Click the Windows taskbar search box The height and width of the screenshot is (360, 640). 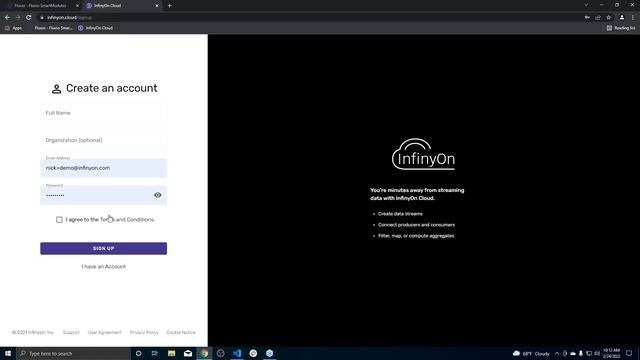[x=73, y=353]
